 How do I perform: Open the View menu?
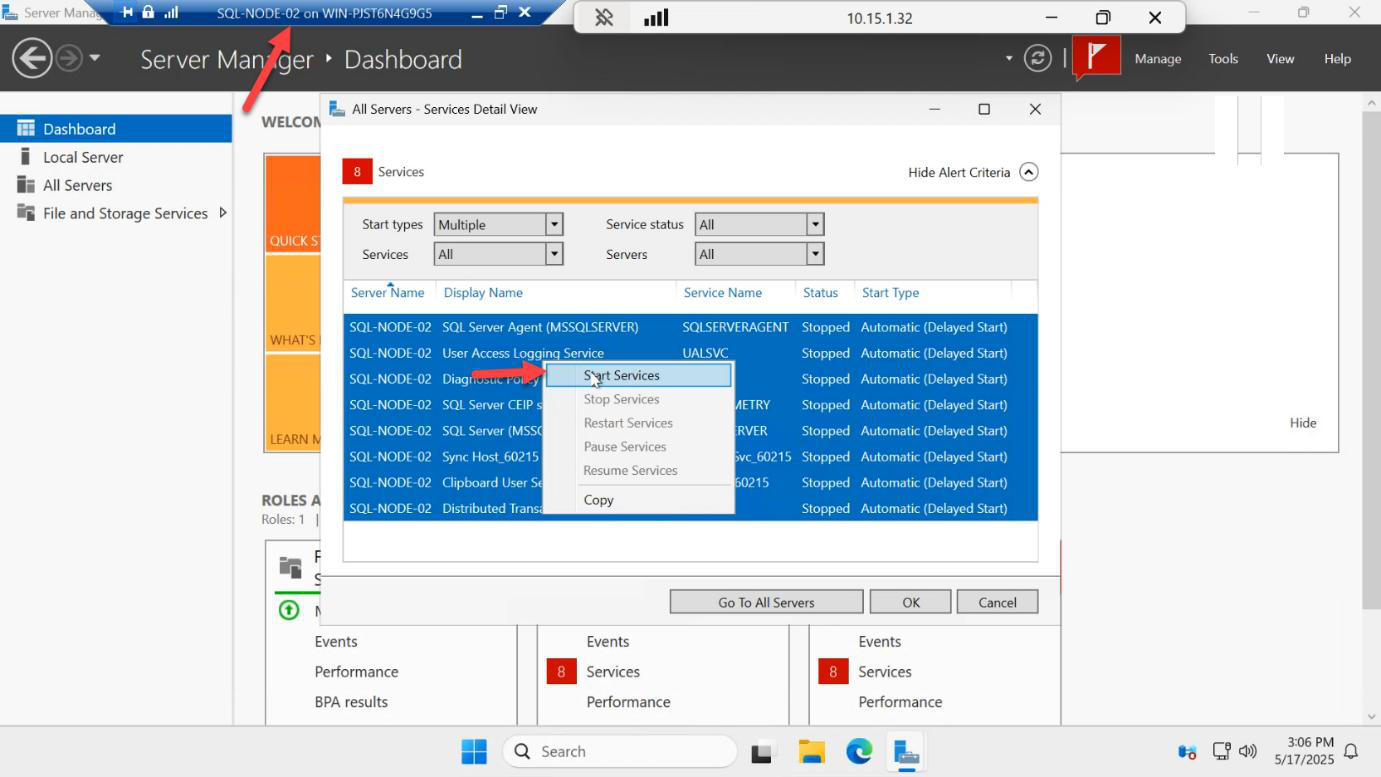tap(1280, 59)
